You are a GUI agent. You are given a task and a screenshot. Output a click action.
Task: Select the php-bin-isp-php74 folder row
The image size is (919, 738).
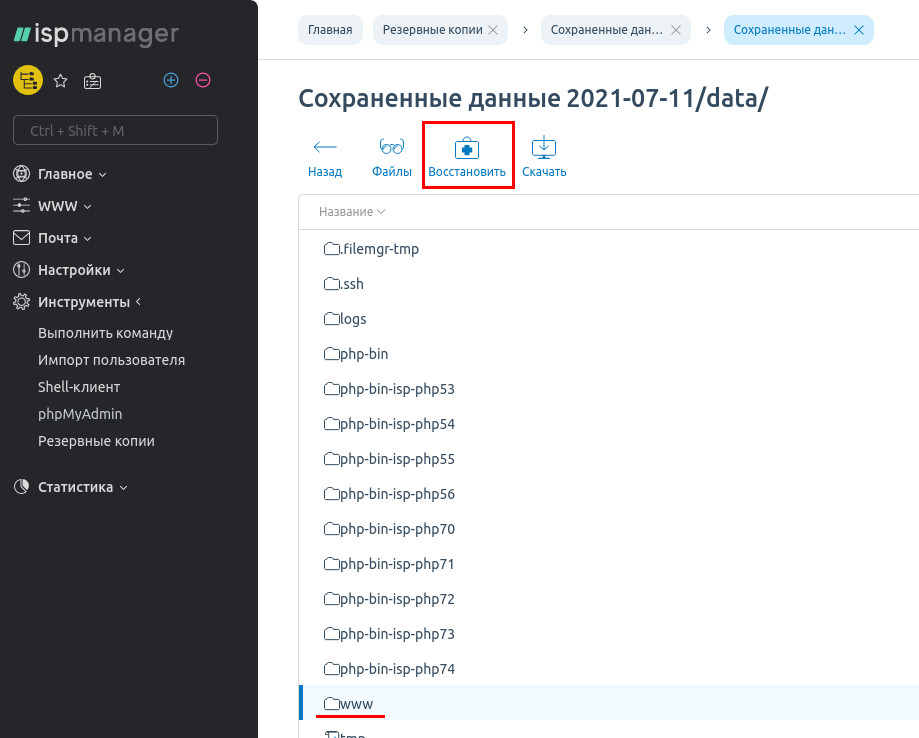click(x=397, y=669)
